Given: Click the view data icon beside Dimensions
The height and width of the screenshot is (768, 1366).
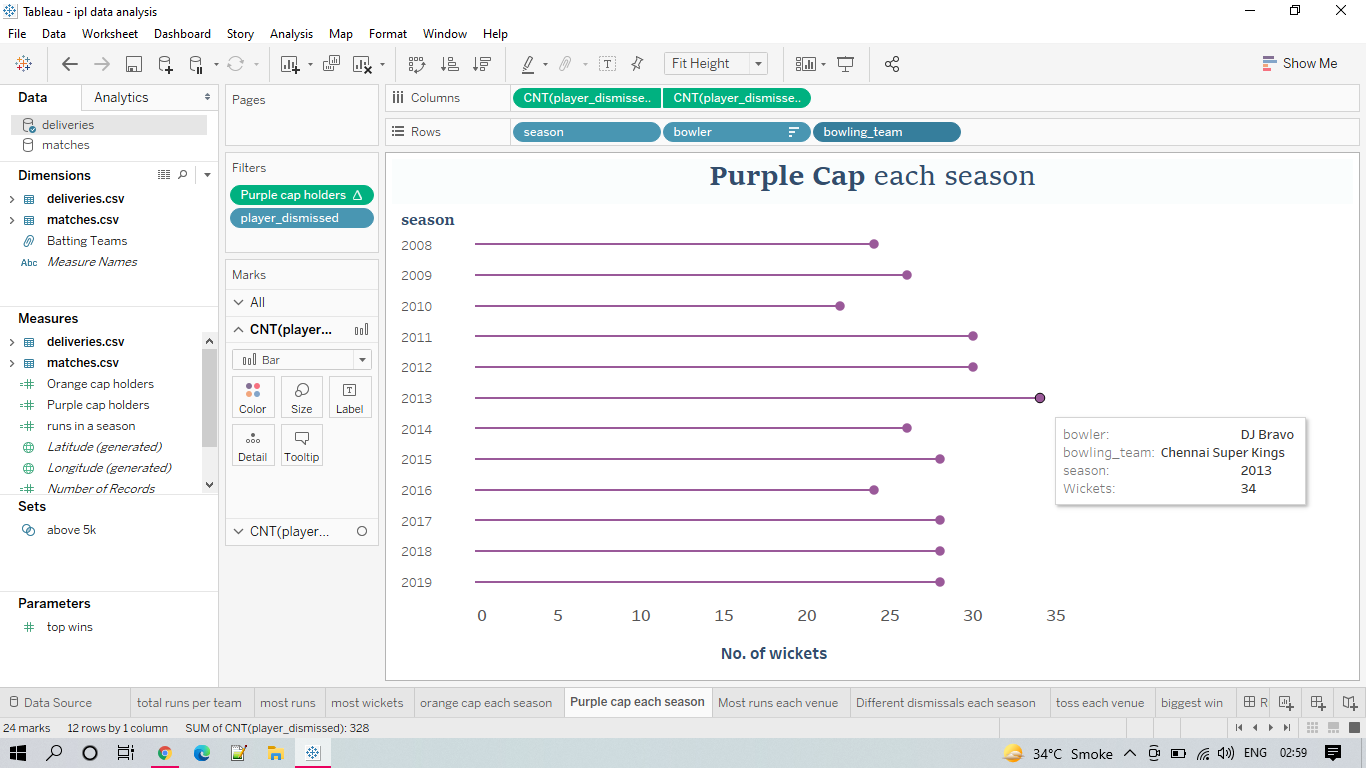Looking at the screenshot, I should coord(164,175).
